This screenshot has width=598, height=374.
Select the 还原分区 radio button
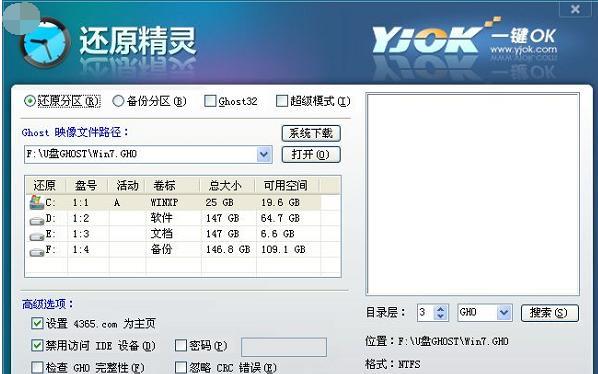pos(30,101)
